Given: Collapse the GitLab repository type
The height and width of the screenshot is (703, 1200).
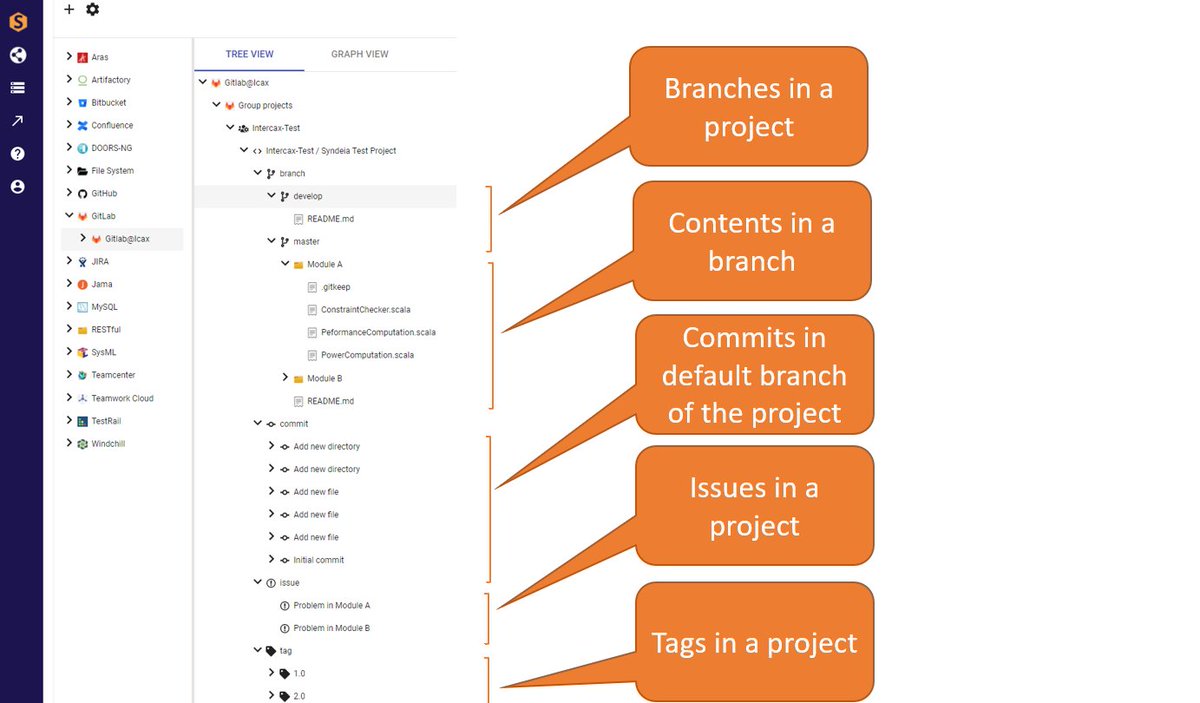Looking at the screenshot, I should tap(69, 216).
